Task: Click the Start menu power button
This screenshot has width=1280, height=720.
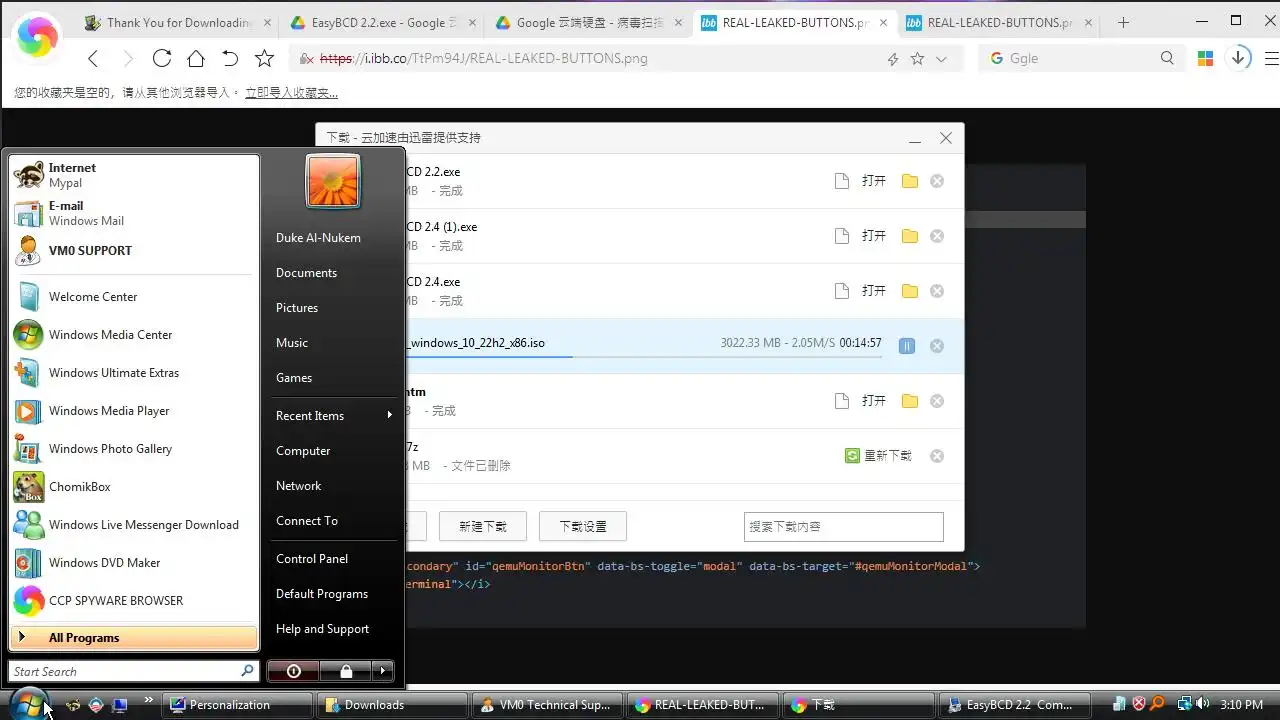Action: (294, 671)
